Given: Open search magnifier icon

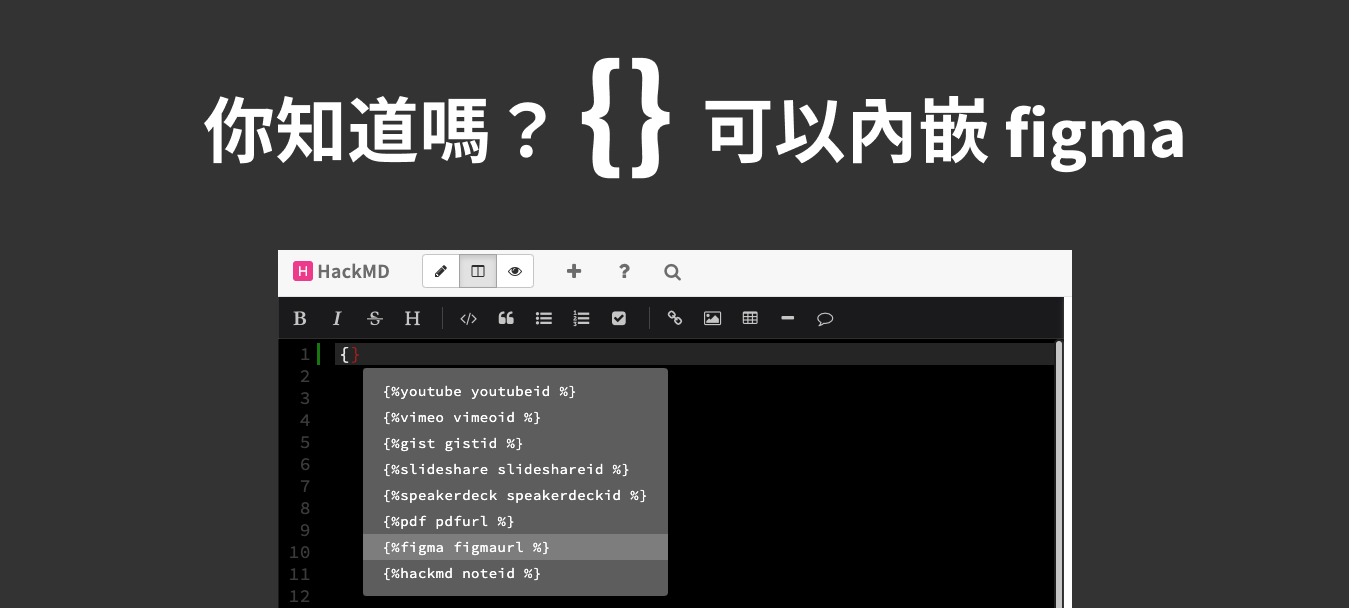Looking at the screenshot, I should point(673,271).
